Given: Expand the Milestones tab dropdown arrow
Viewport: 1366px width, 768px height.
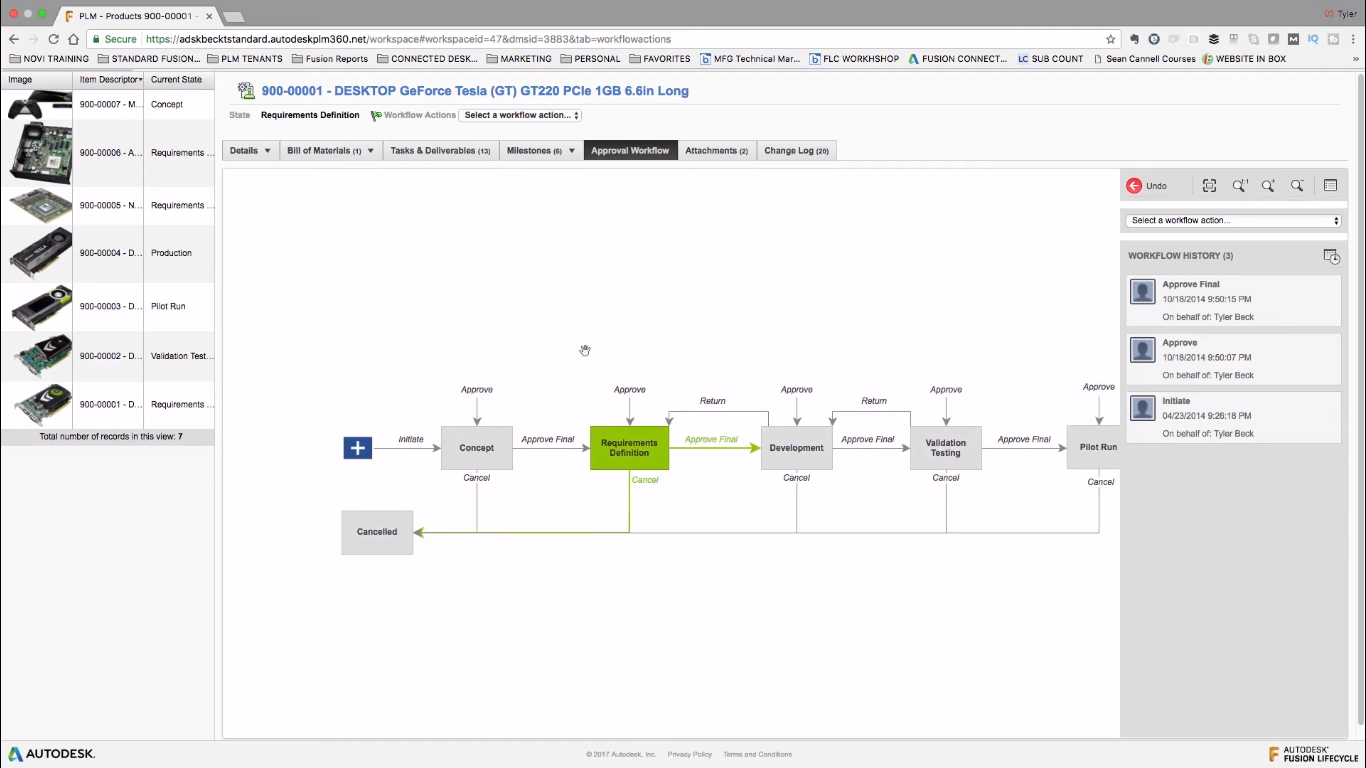Looking at the screenshot, I should tap(572, 151).
